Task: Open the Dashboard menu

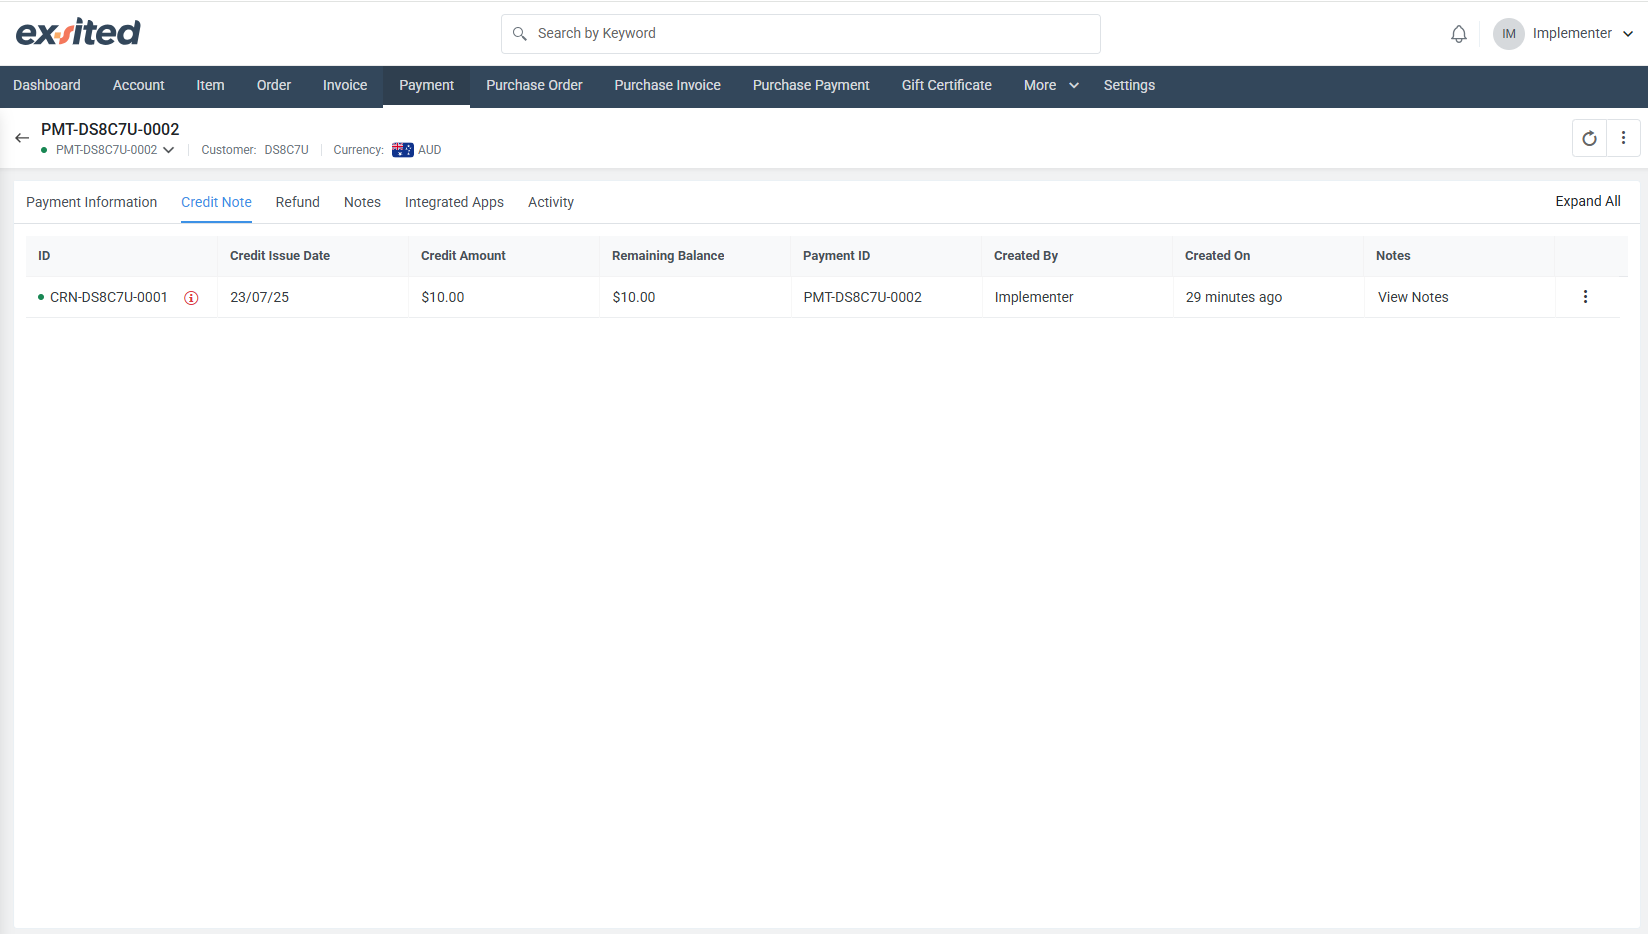Action: [47, 86]
